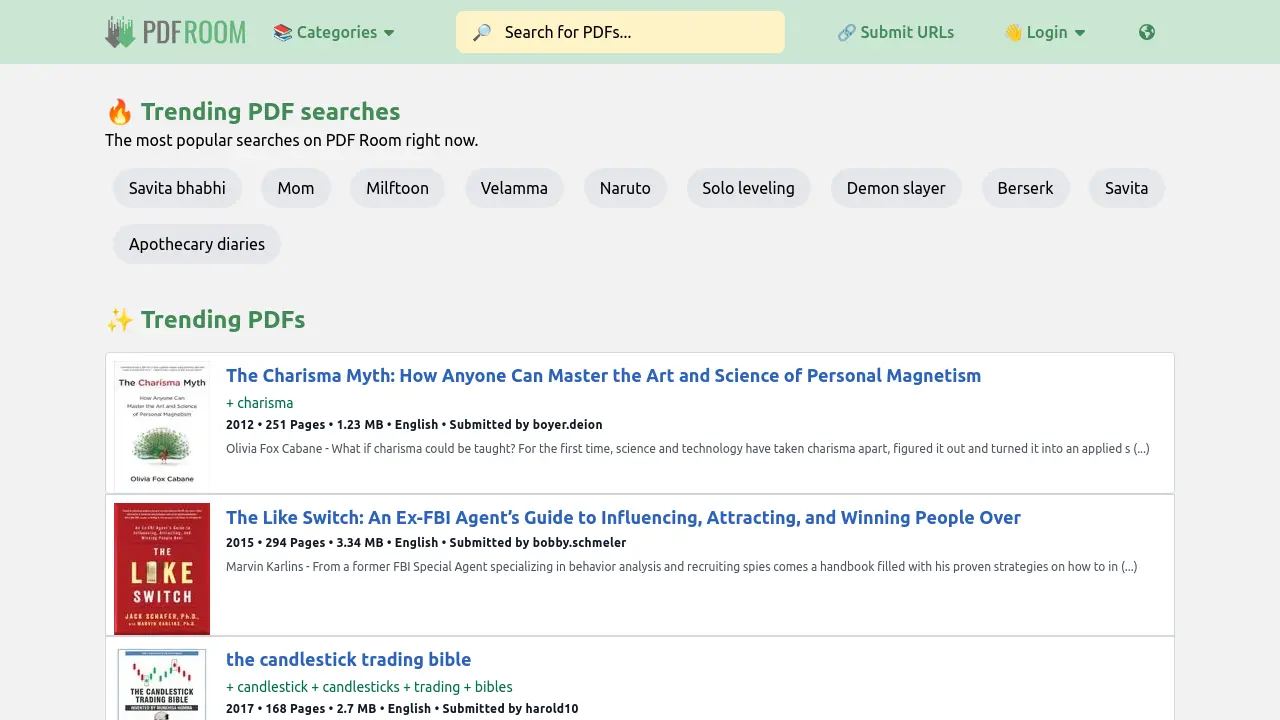Filter by the bibles tag
This screenshot has height=720, width=1280.
(x=488, y=687)
